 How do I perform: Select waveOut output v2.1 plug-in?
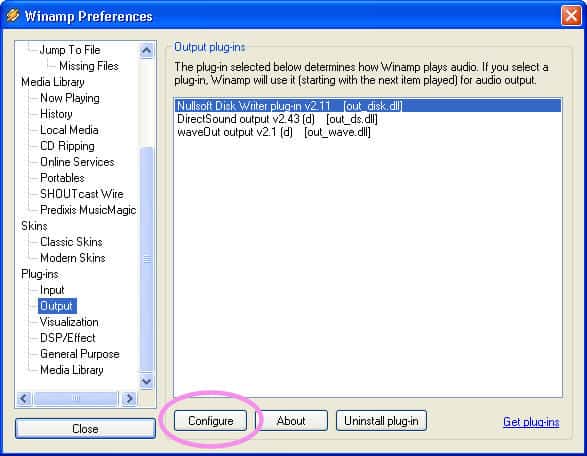pyautogui.click(x=274, y=132)
